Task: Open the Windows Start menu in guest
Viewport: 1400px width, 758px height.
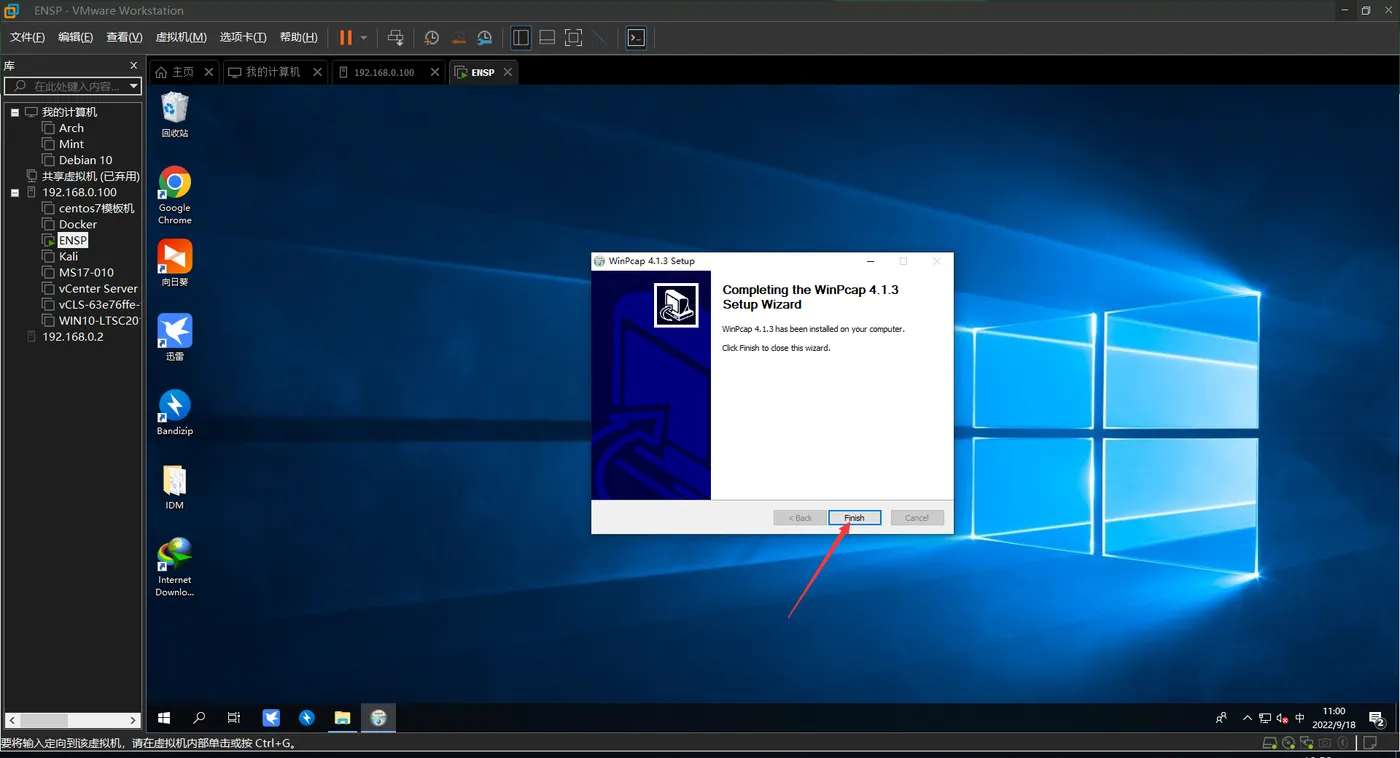Action: (165, 717)
